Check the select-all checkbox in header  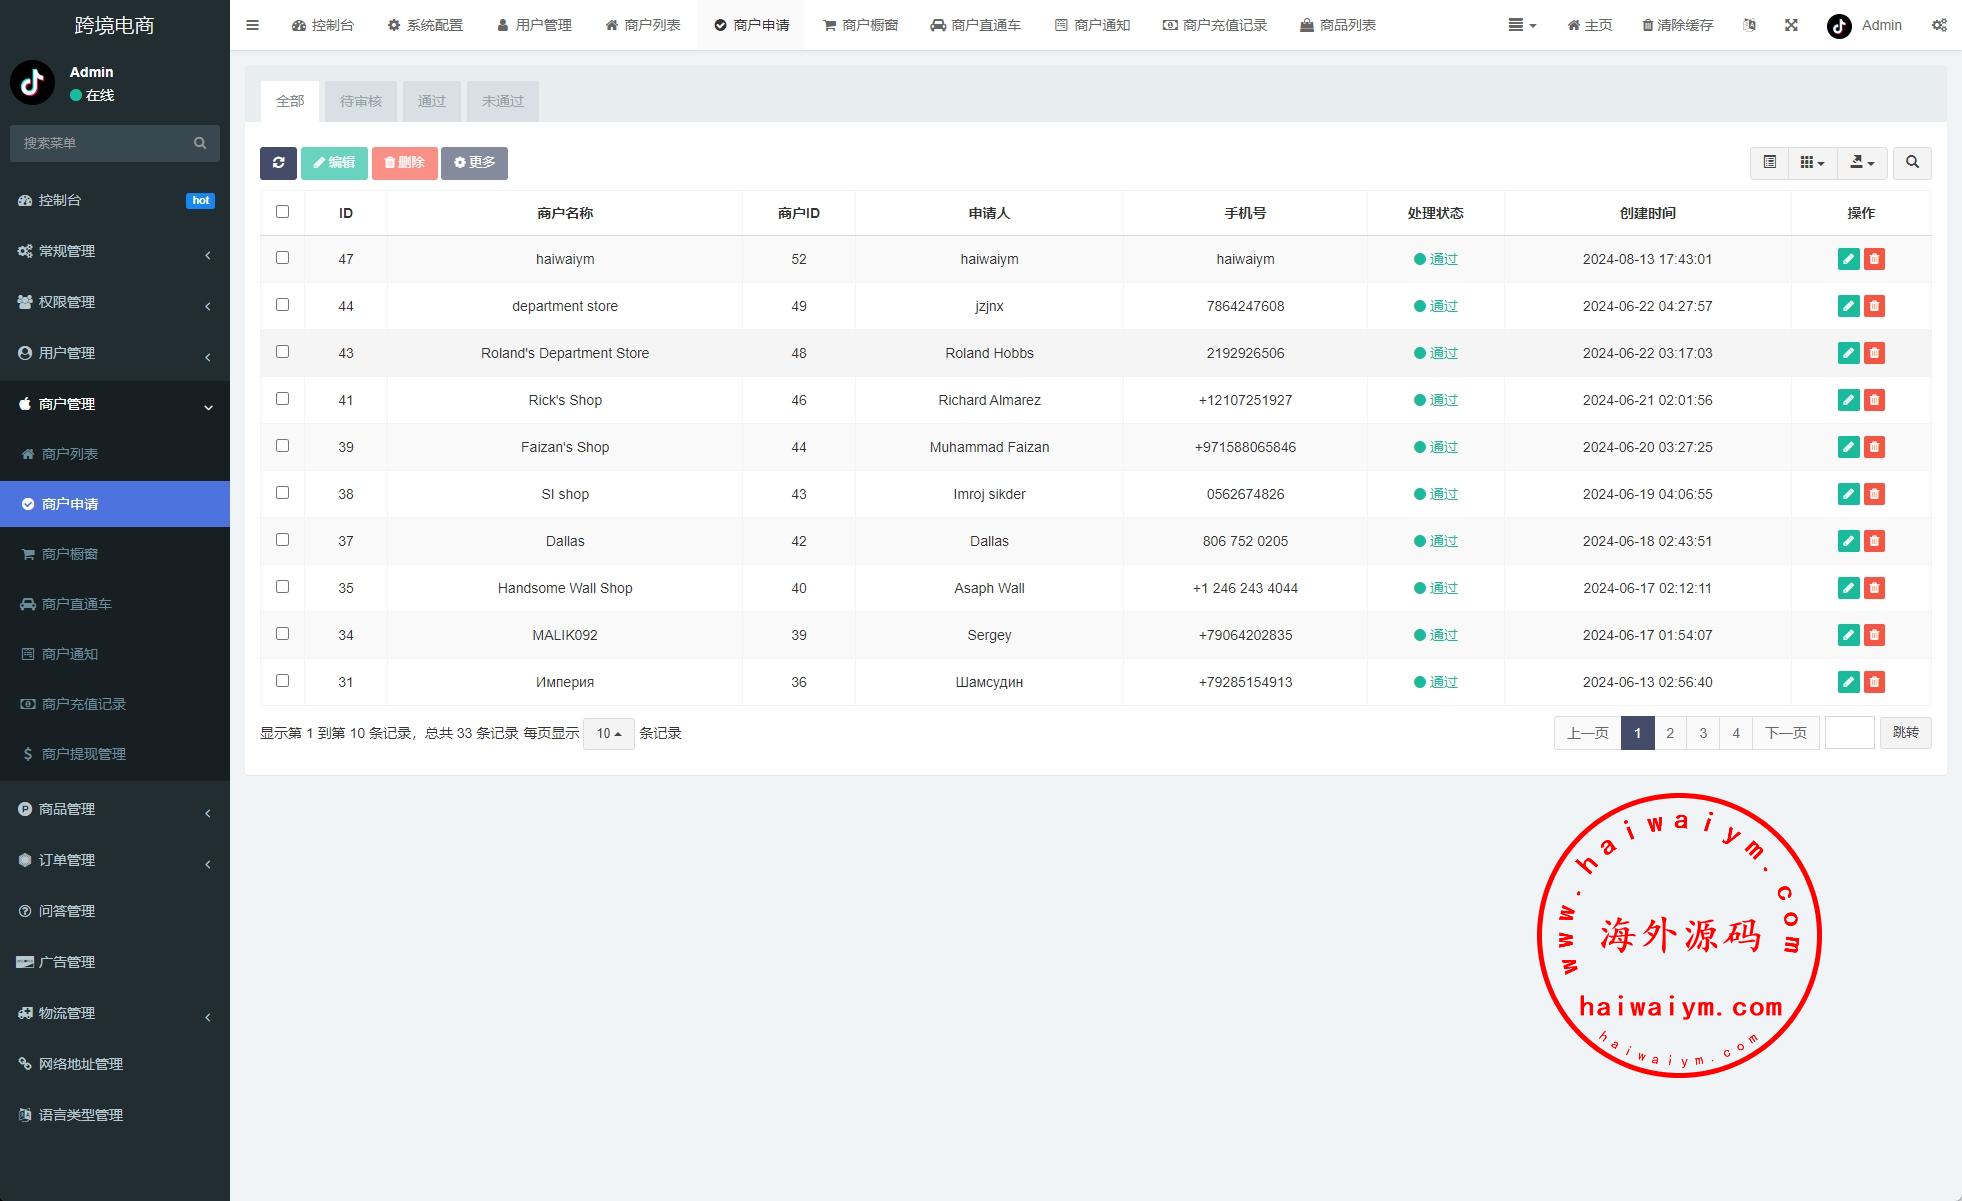click(282, 212)
